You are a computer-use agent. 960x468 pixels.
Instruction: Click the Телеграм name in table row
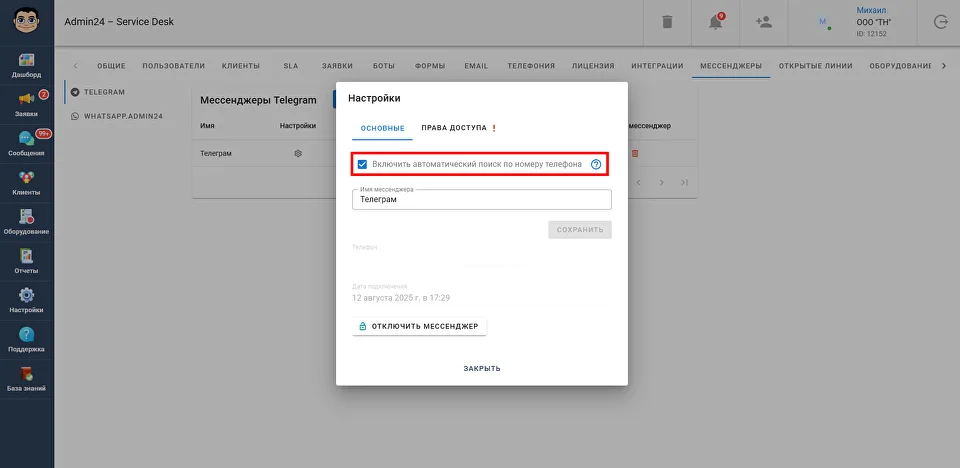coord(216,153)
